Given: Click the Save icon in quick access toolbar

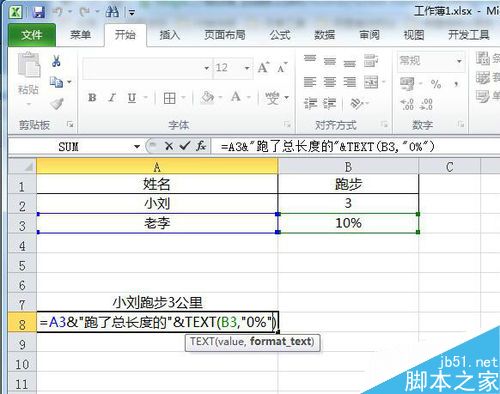Looking at the screenshot, I should click(39, 12).
